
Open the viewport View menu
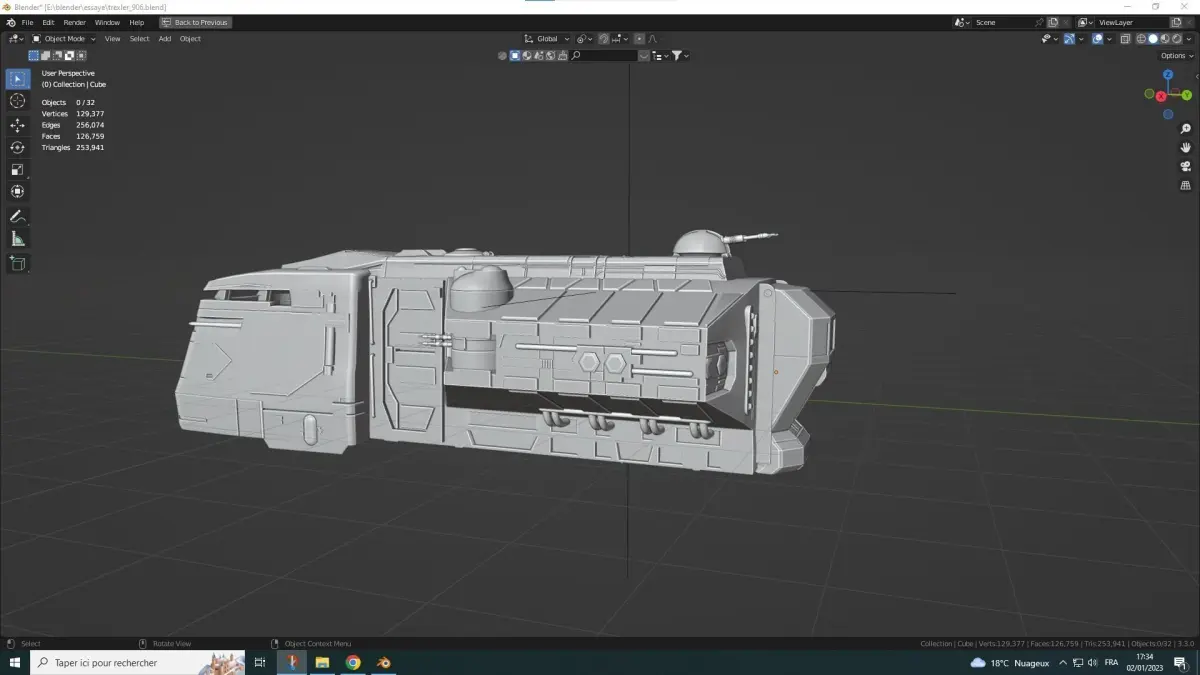pyautogui.click(x=112, y=39)
